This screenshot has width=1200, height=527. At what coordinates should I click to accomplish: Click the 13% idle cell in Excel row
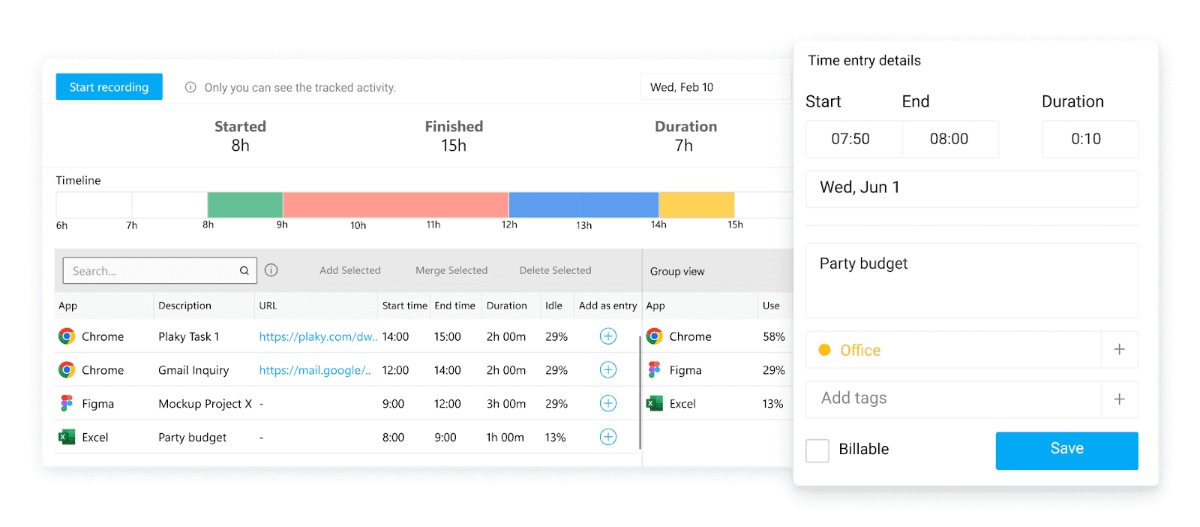click(x=556, y=437)
